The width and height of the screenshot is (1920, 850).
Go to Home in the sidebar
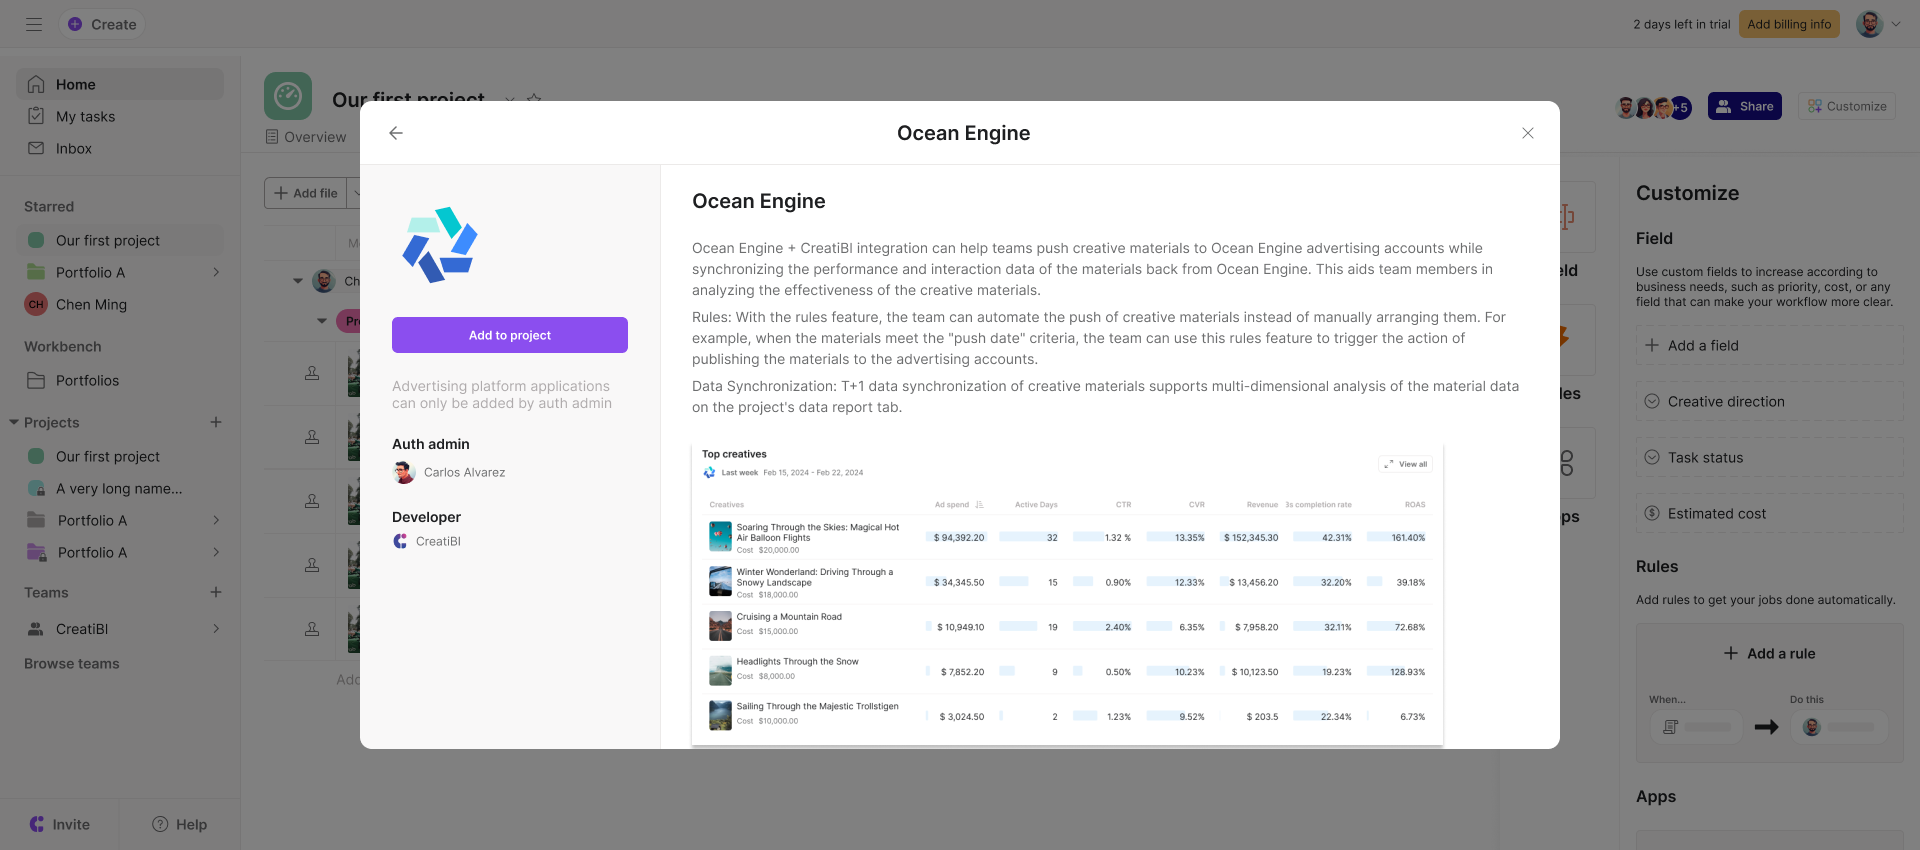click(x=76, y=84)
